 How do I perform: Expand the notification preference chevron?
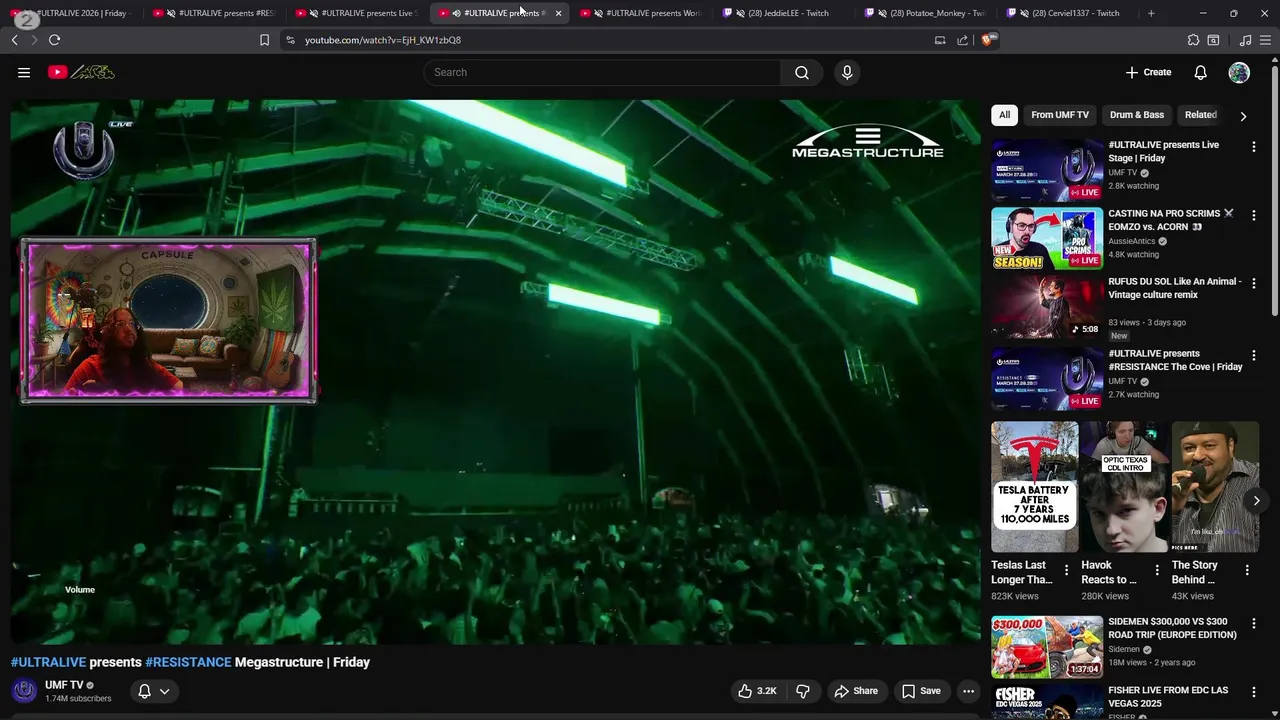pyautogui.click(x=165, y=691)
